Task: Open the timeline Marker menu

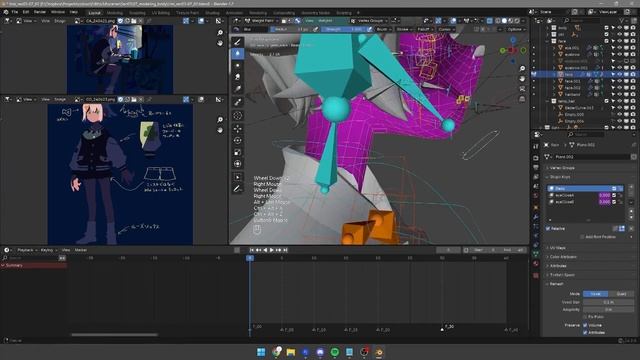Action: 80,250
